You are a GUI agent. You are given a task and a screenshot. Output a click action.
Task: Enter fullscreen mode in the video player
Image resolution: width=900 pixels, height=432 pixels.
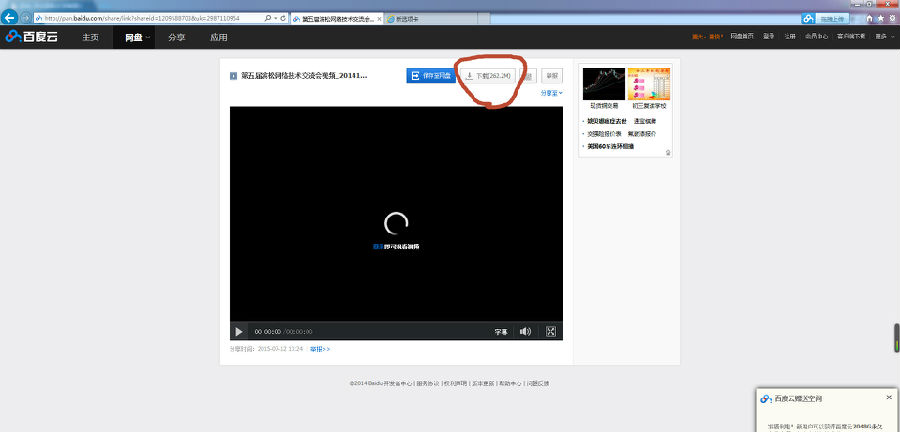pyautogui.click(x=550, y=331)
